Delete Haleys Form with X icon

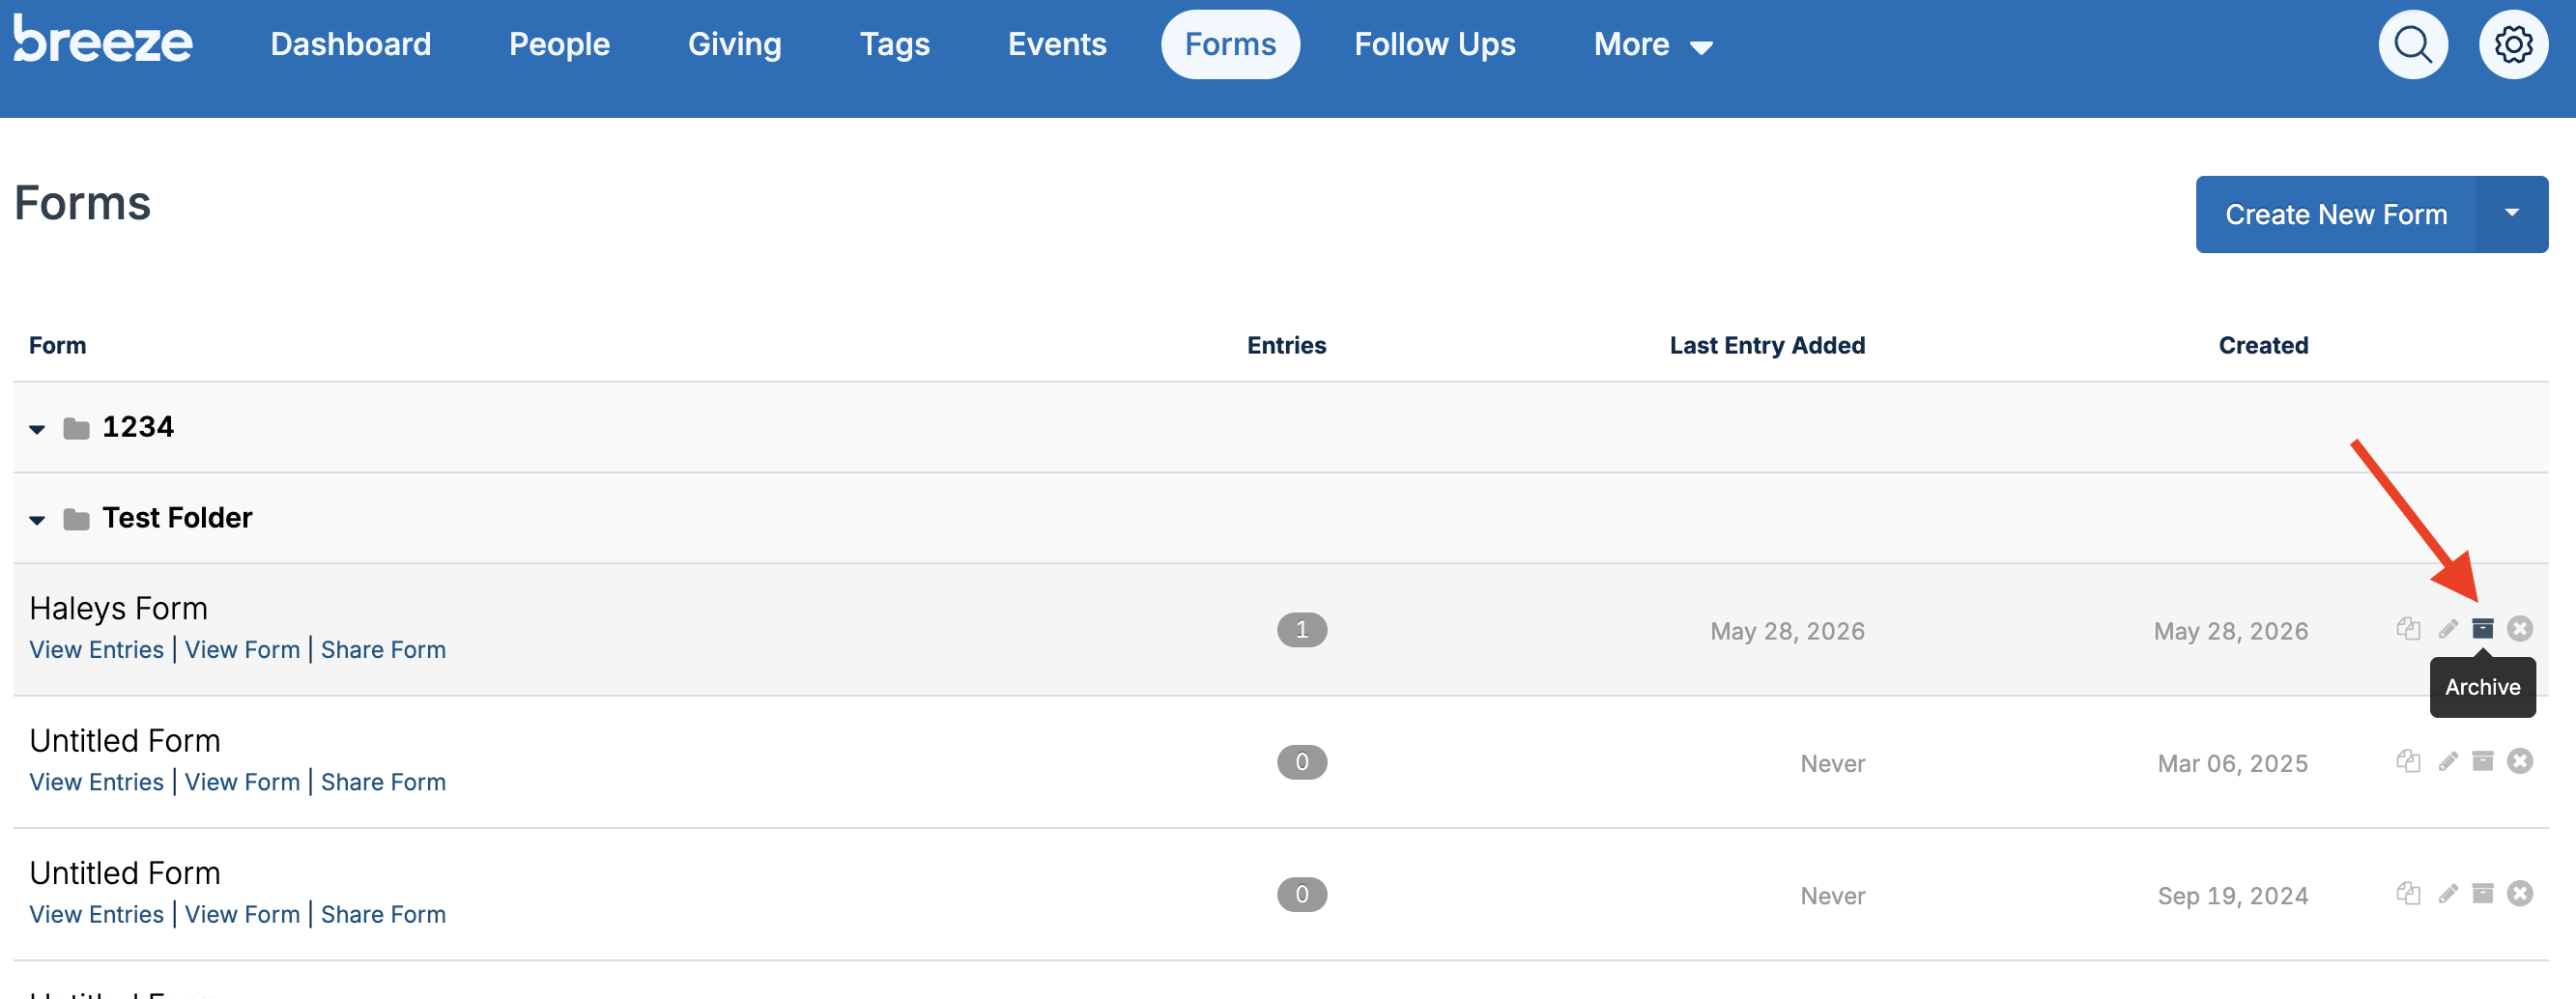pos(2519,629)
